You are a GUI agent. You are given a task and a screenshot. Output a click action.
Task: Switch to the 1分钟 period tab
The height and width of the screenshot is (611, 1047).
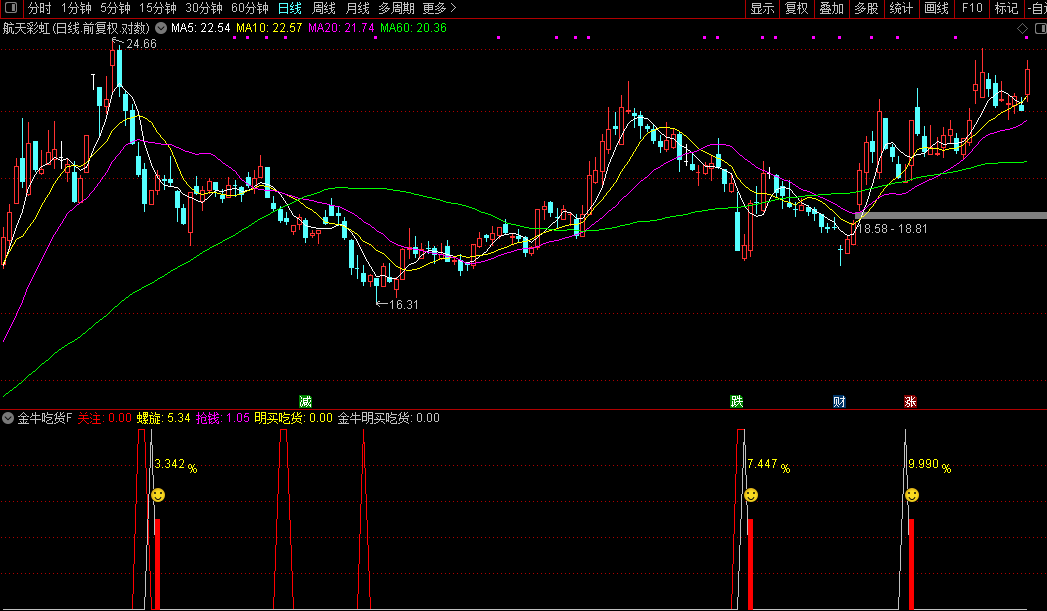coord(76,8)
